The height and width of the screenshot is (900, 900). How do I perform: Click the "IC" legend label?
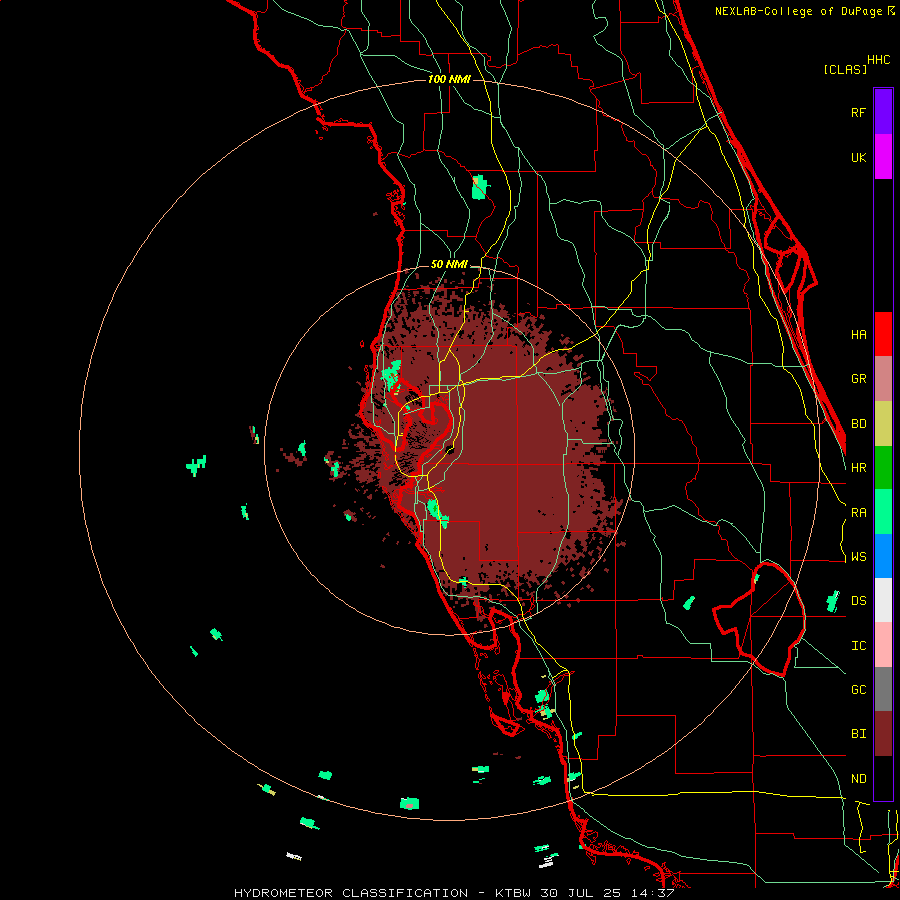[x=859, y=646]
